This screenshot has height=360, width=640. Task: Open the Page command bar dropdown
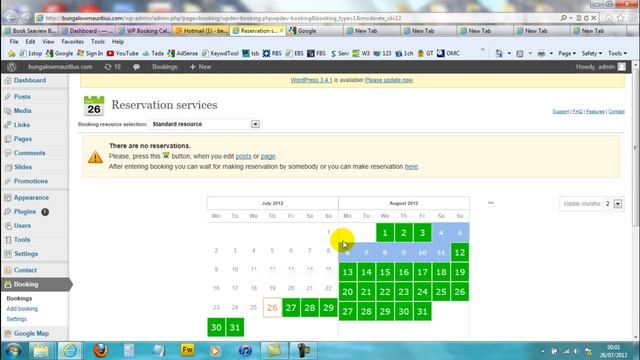pos(567,53)
